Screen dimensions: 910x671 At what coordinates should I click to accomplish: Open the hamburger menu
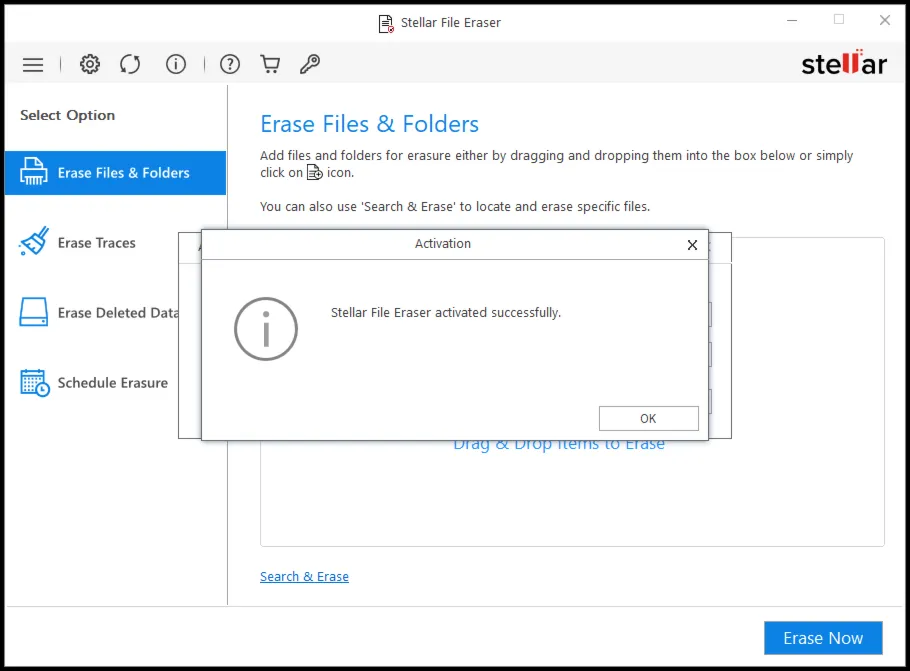click(33, 64)
